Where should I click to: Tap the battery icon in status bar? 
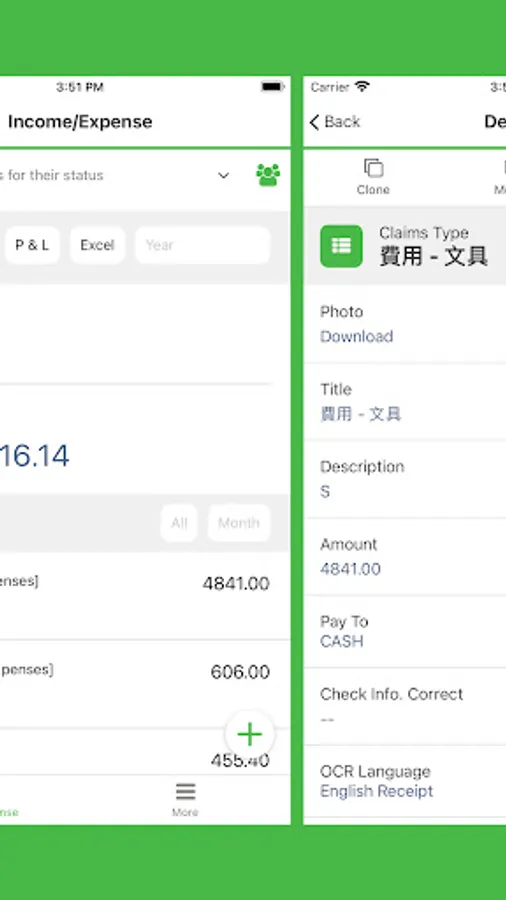coord(273,87)
